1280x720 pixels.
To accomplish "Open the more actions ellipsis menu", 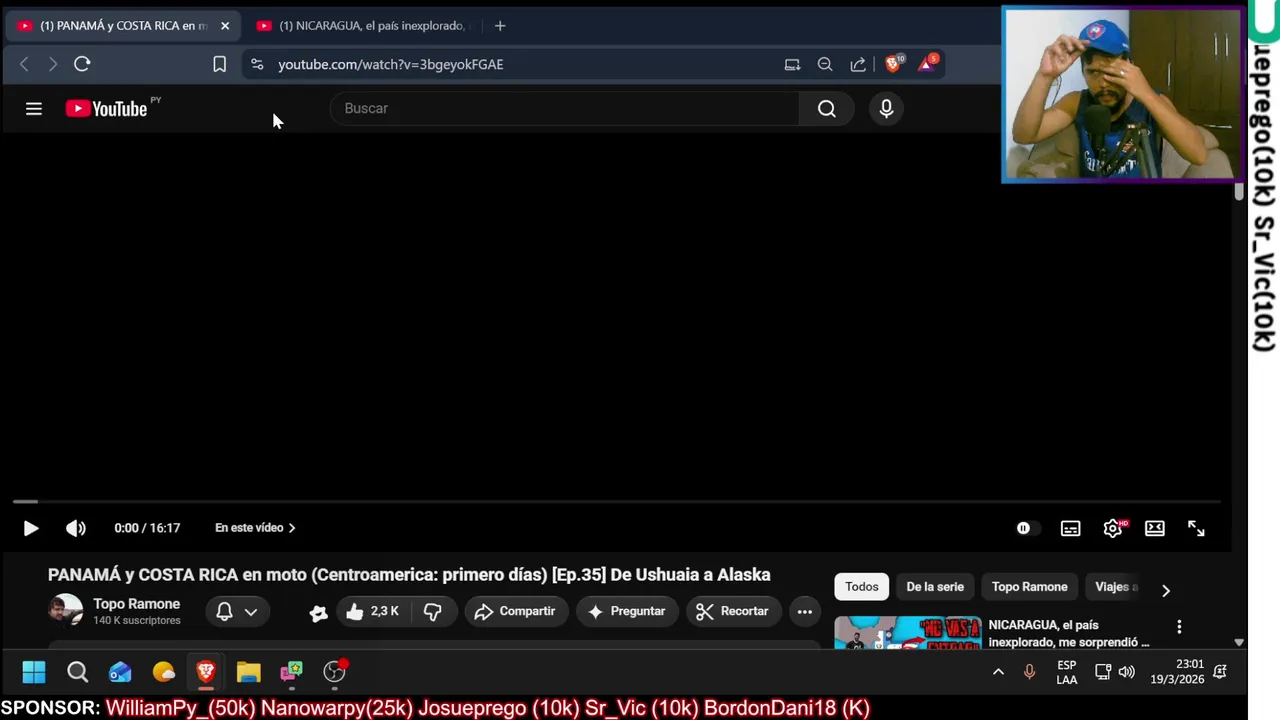I will tap(804, 611).
